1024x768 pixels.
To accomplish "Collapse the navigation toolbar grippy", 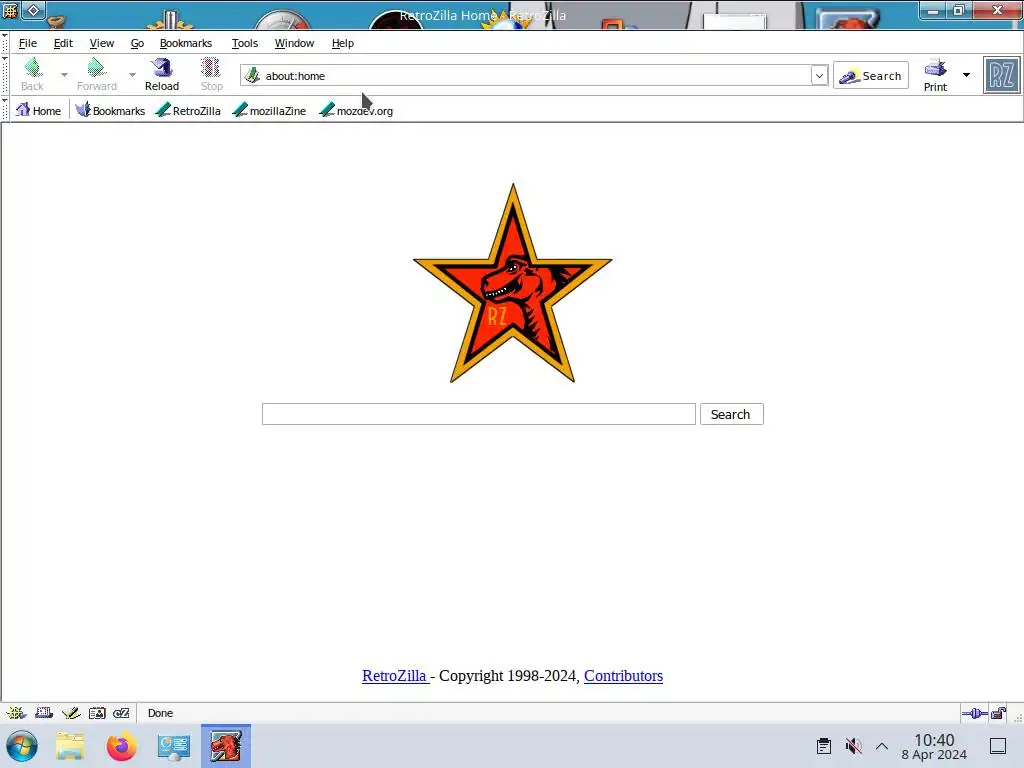I will click(x=5, y=75).
